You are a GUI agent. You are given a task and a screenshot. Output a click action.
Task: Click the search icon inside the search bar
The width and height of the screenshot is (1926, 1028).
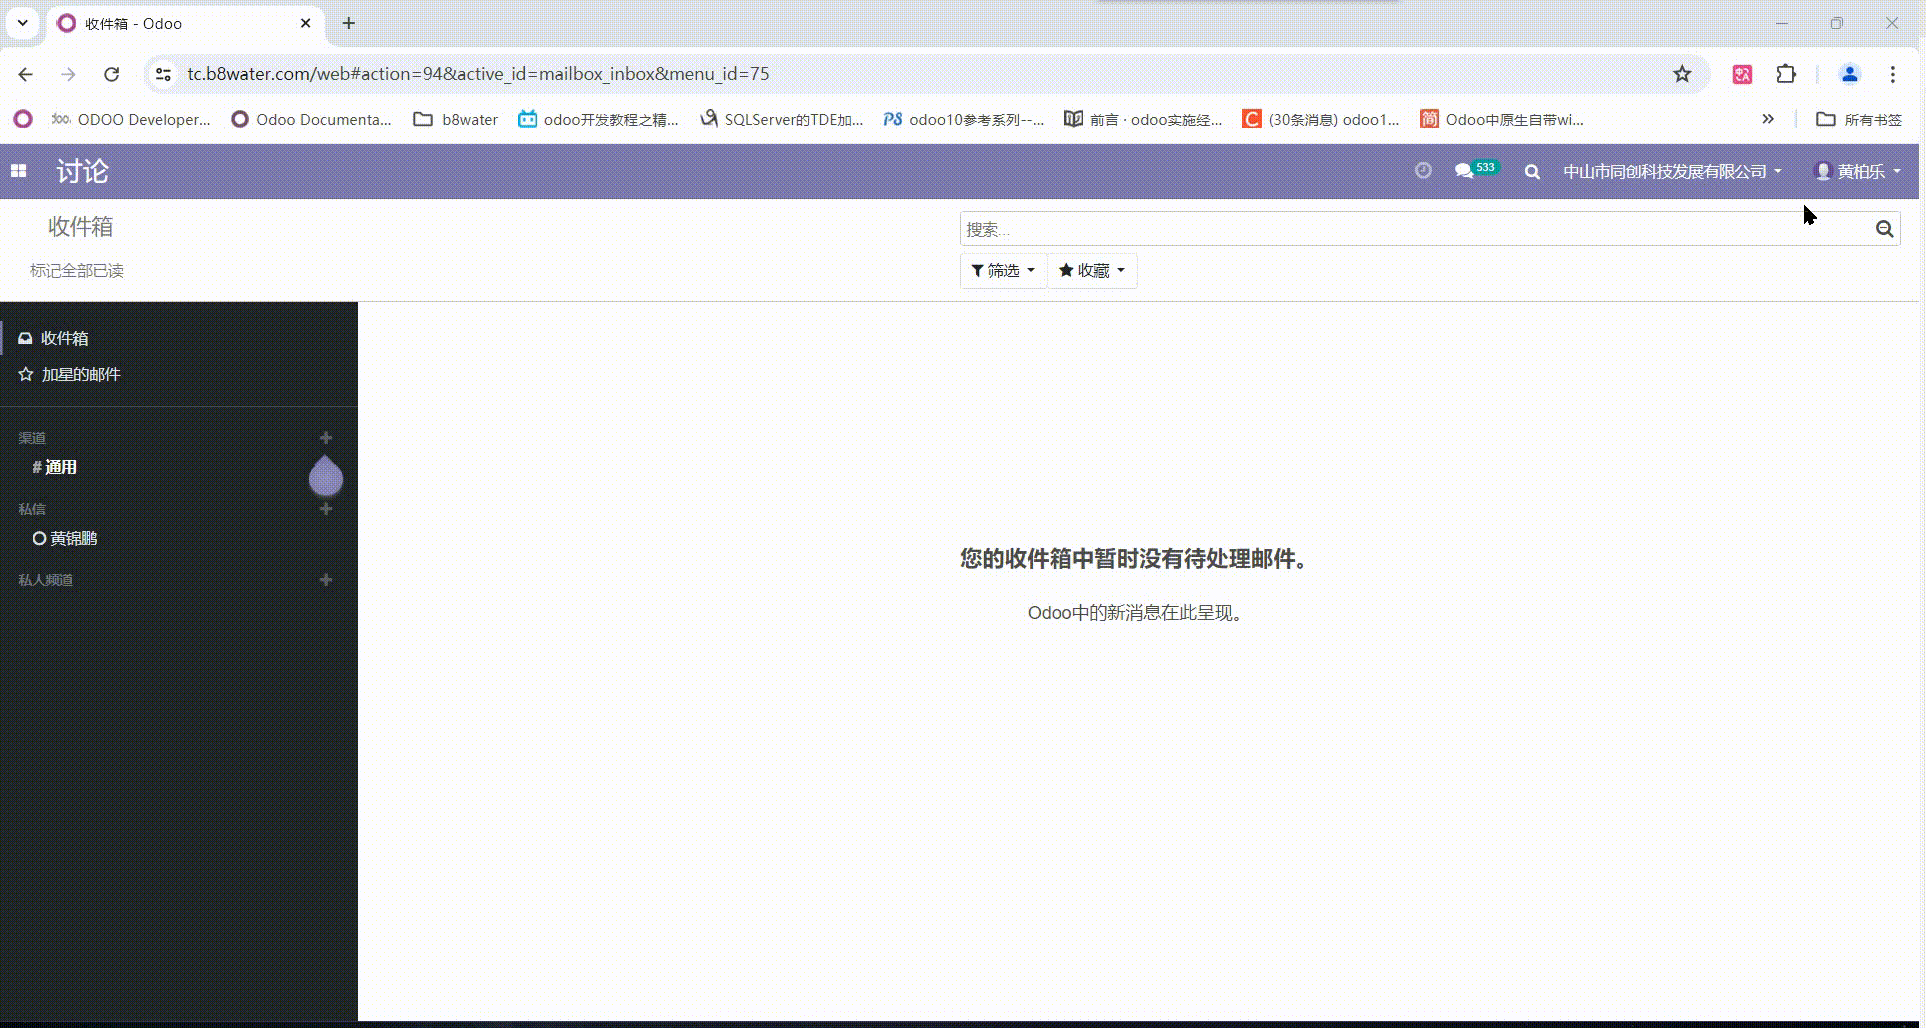1884,229
